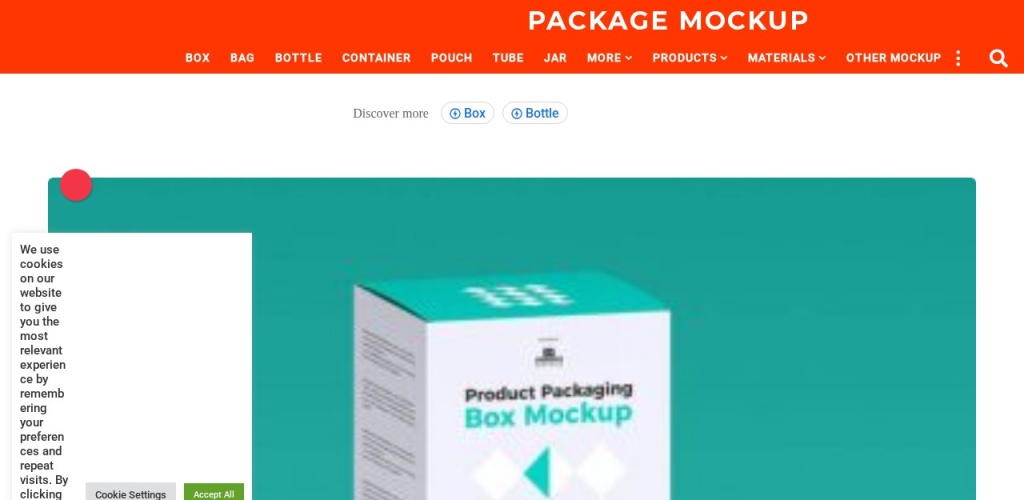The width and height of the screenshot is (1024, 500).
Task: Expand the MATERIALS dropdown menu
Action: (x=787, y=58)
